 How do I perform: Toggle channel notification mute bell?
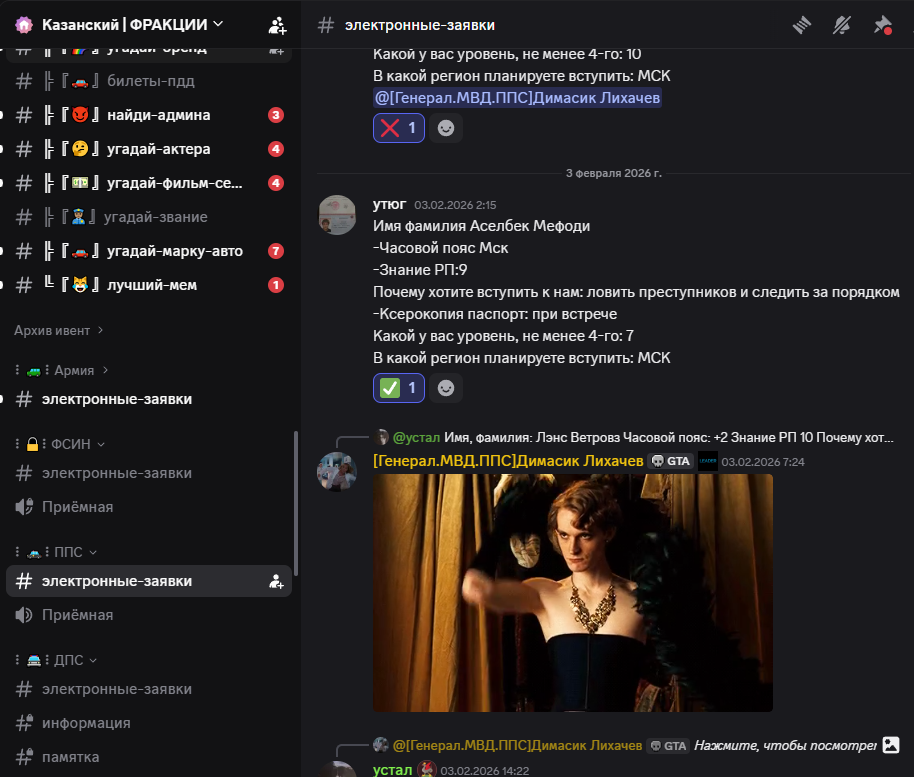[x=842, y=25]
